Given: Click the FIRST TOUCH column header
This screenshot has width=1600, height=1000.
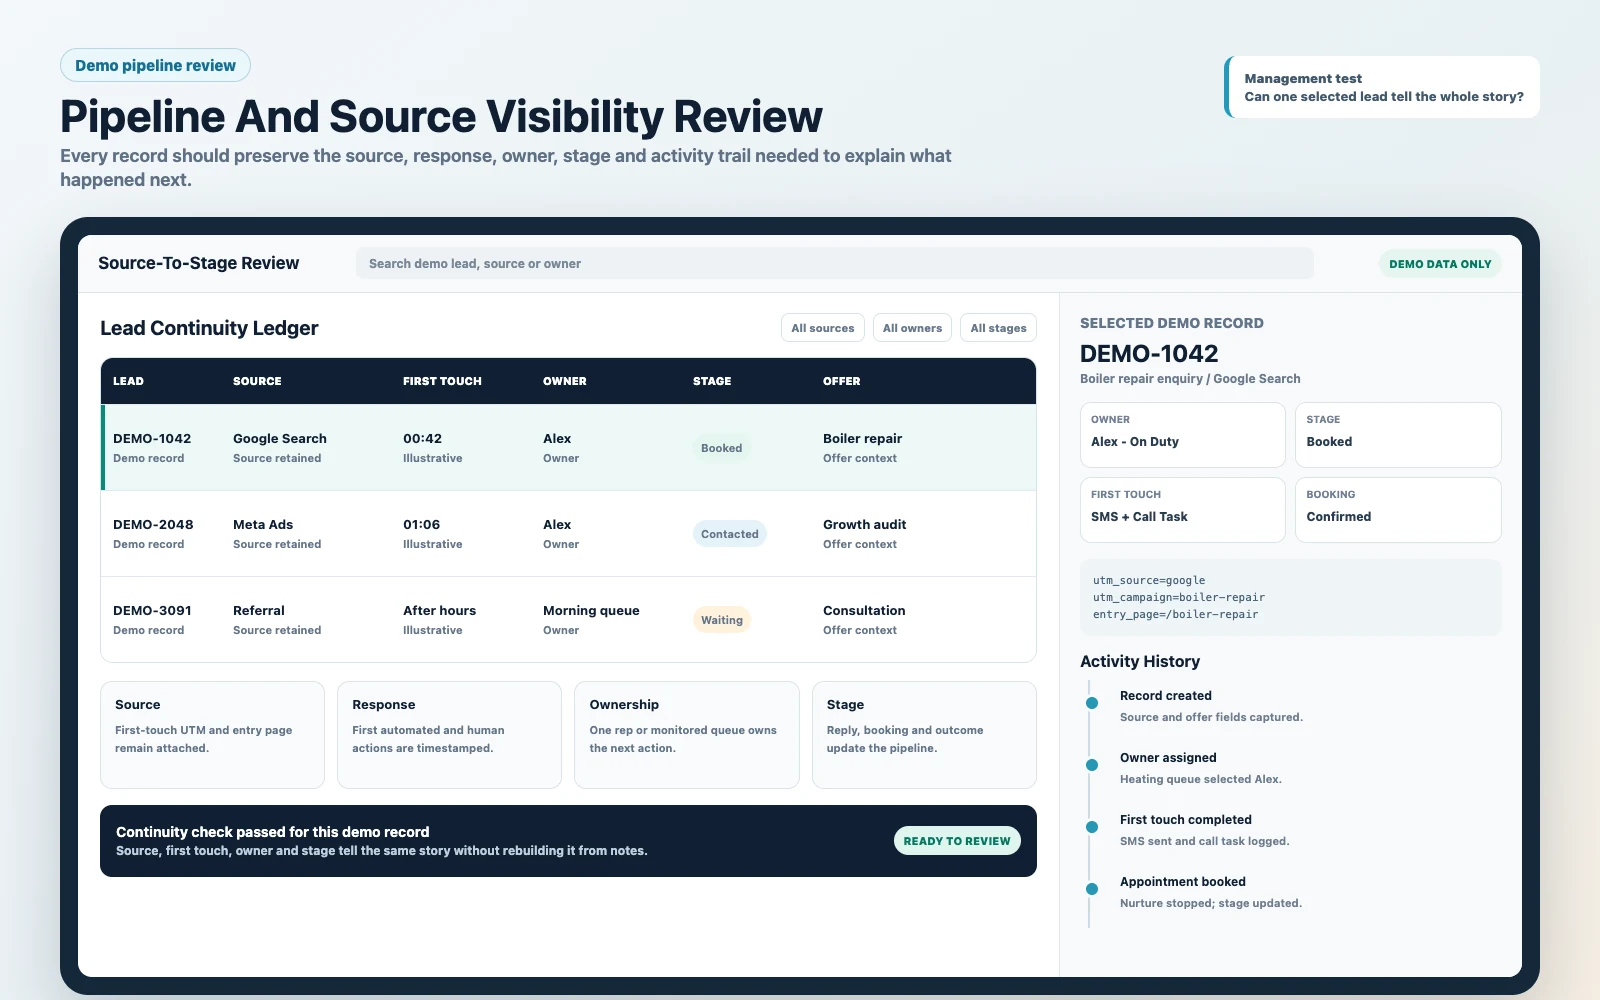Looking at the screenshot, I should tap(442, 381).
